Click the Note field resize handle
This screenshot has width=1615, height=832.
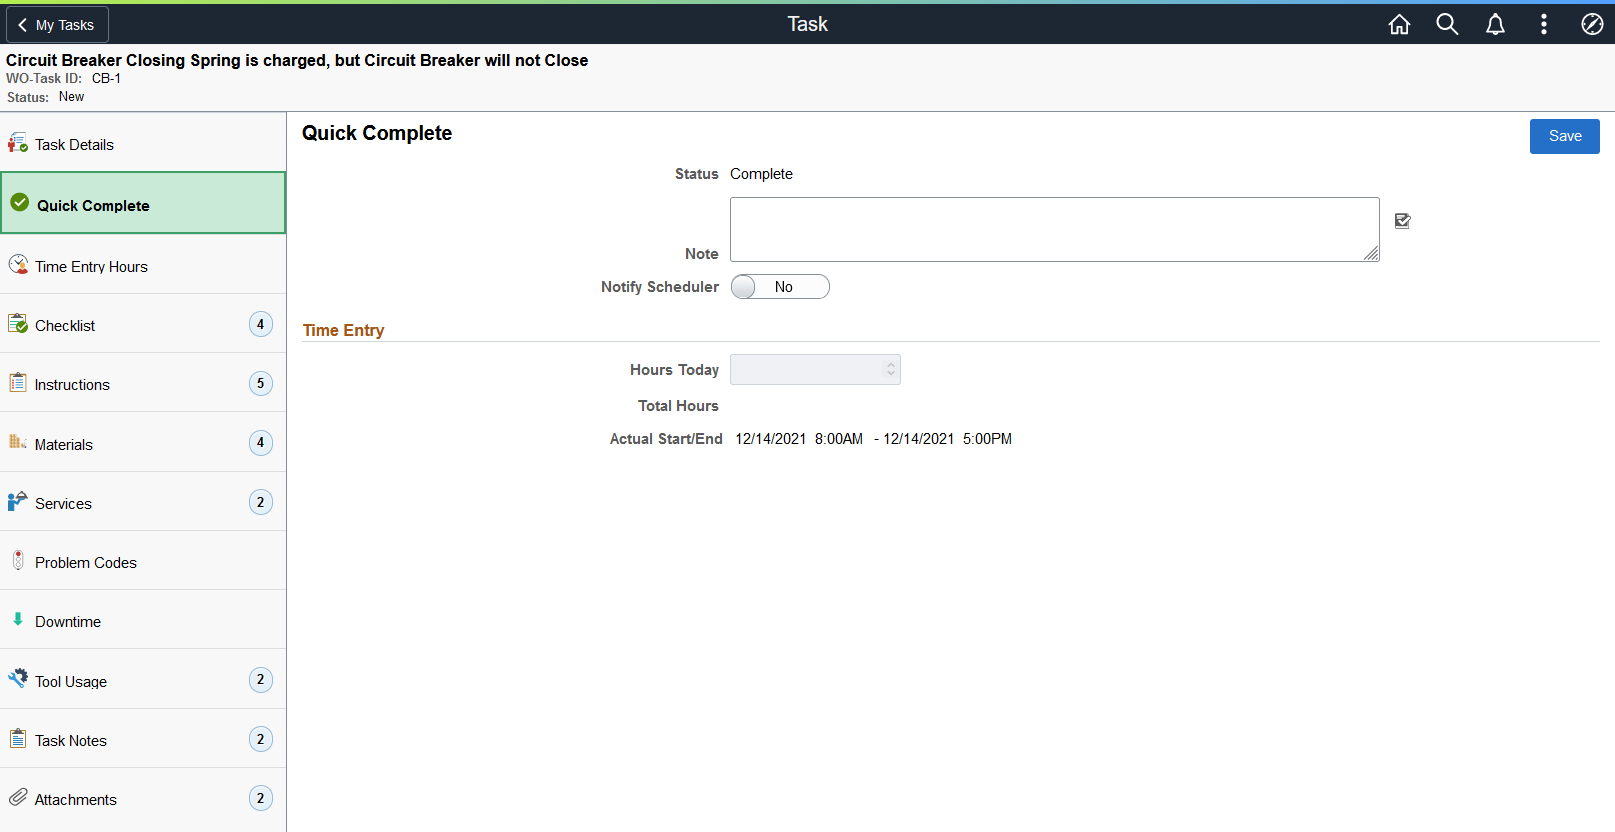click(x=1371, y=254)
